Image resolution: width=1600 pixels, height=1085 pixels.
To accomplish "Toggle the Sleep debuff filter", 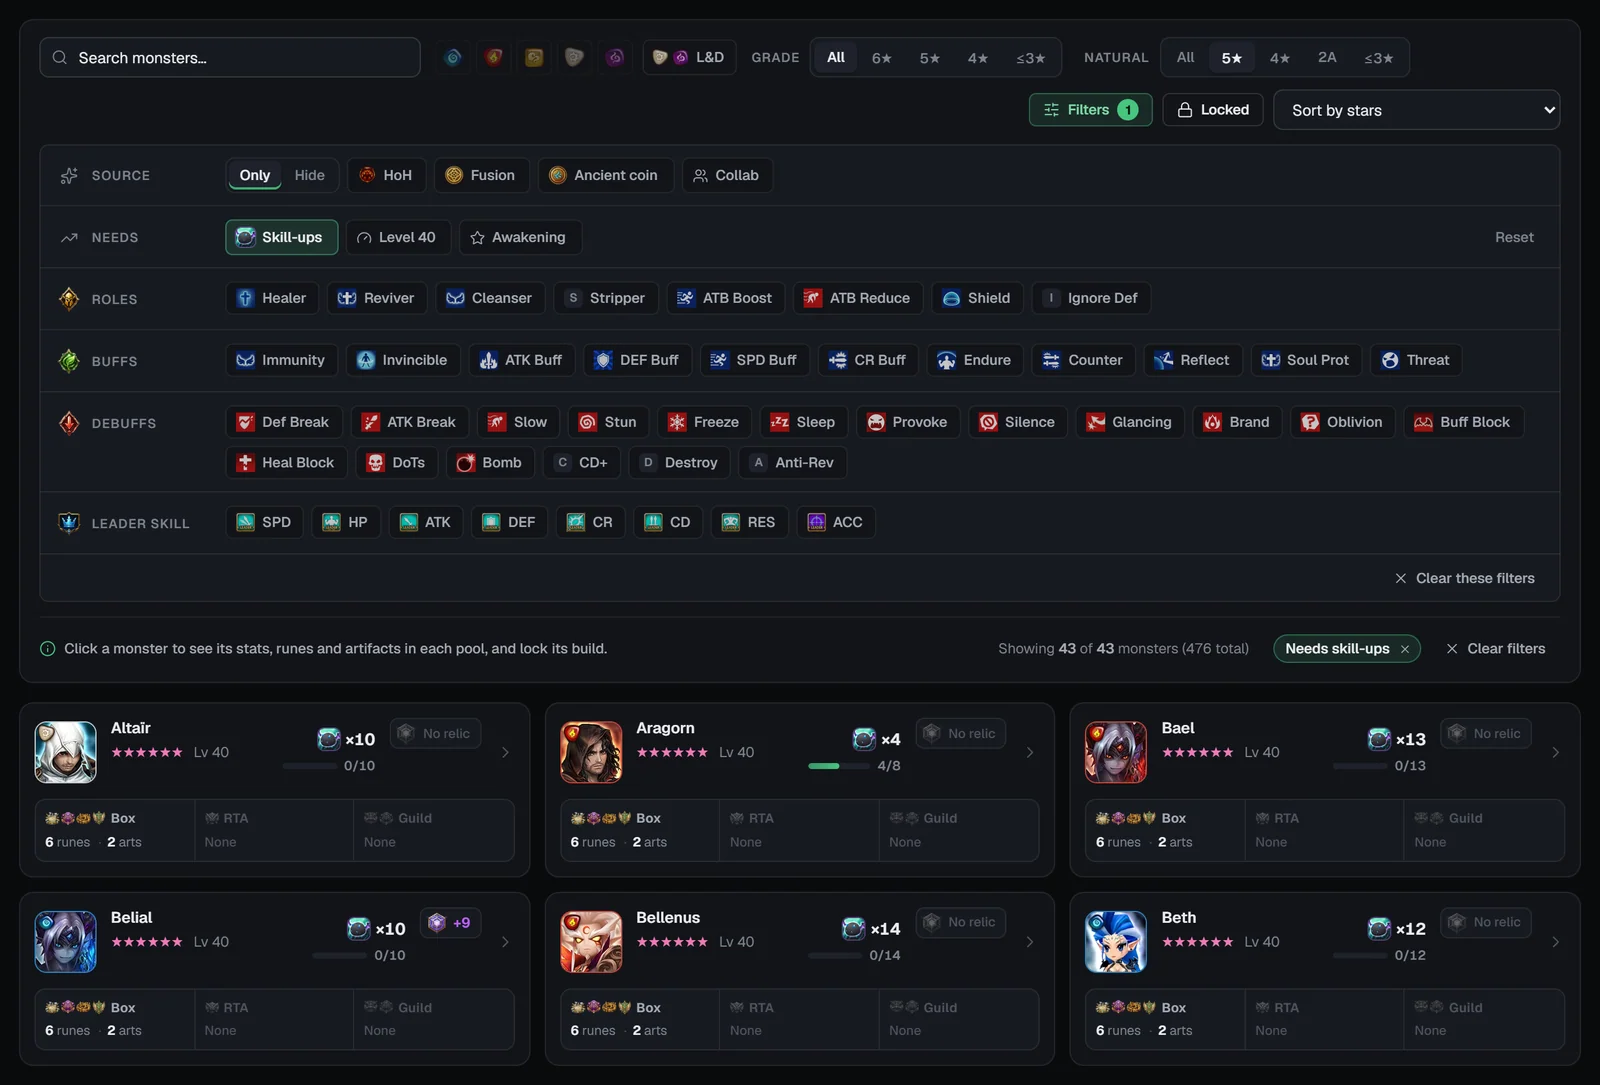I will pyautogui.click(x=804, y=422).
